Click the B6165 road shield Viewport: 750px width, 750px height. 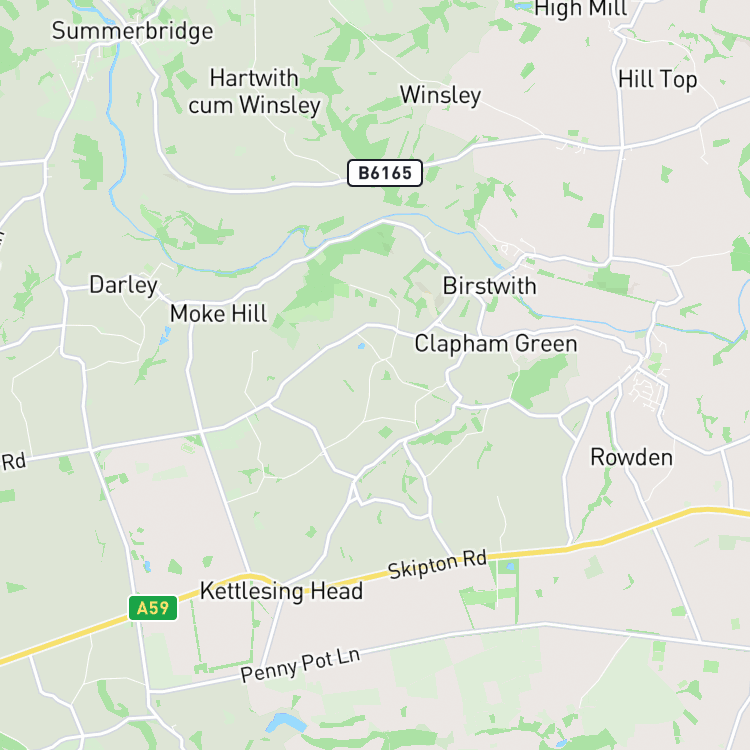point(385,173)
